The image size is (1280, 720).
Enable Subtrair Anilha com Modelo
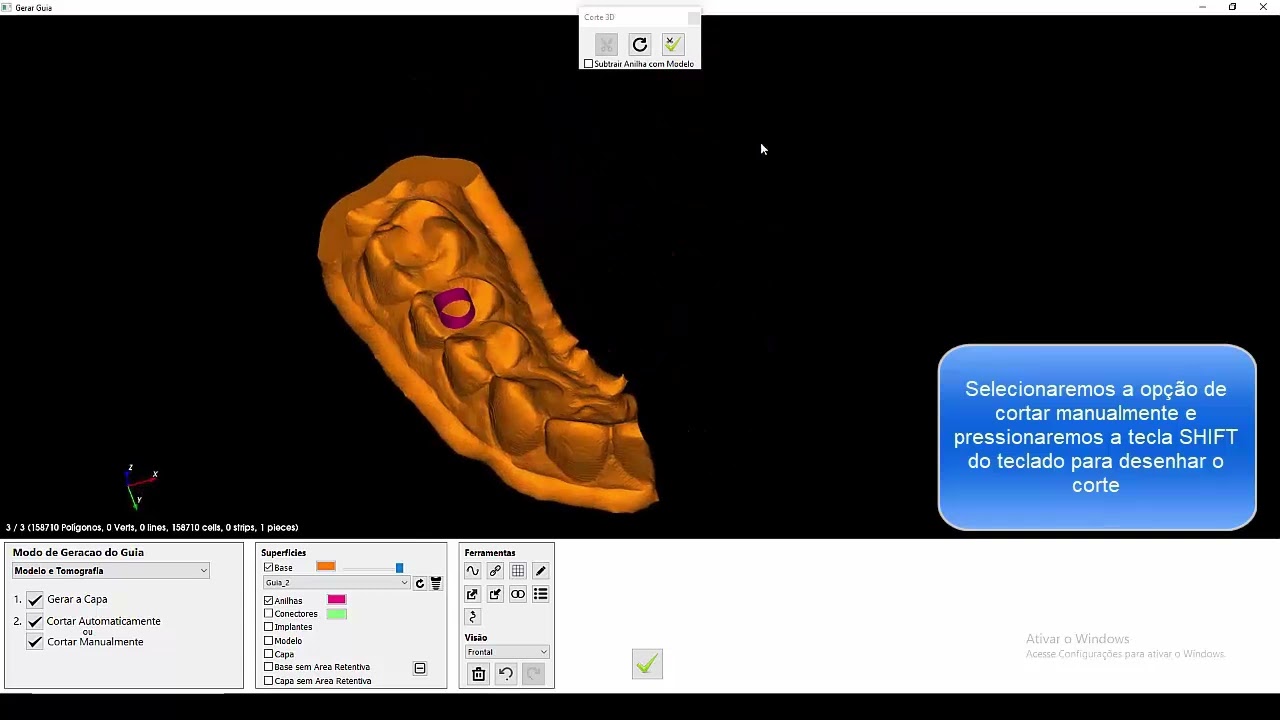point(588,64)
